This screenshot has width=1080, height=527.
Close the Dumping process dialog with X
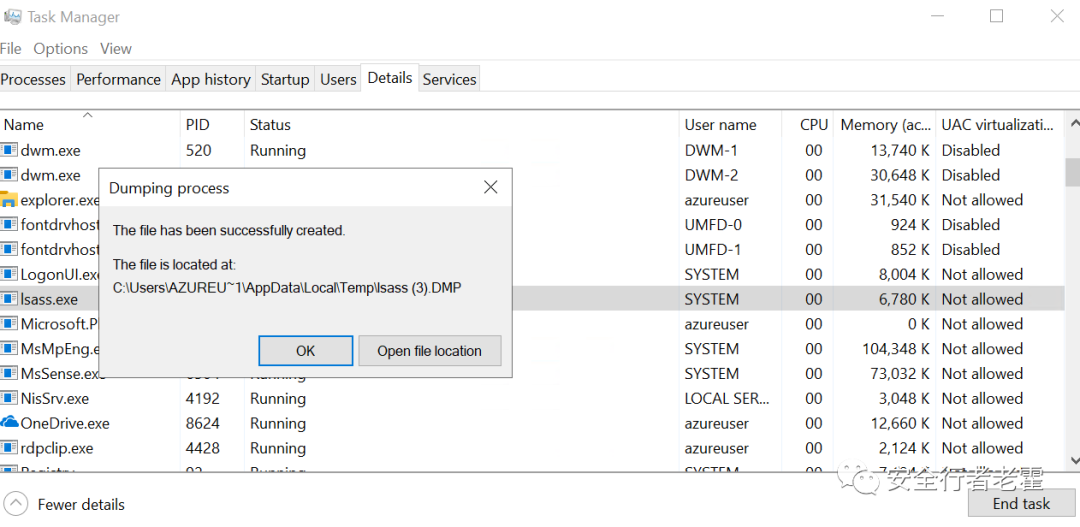tap(490, 187)
